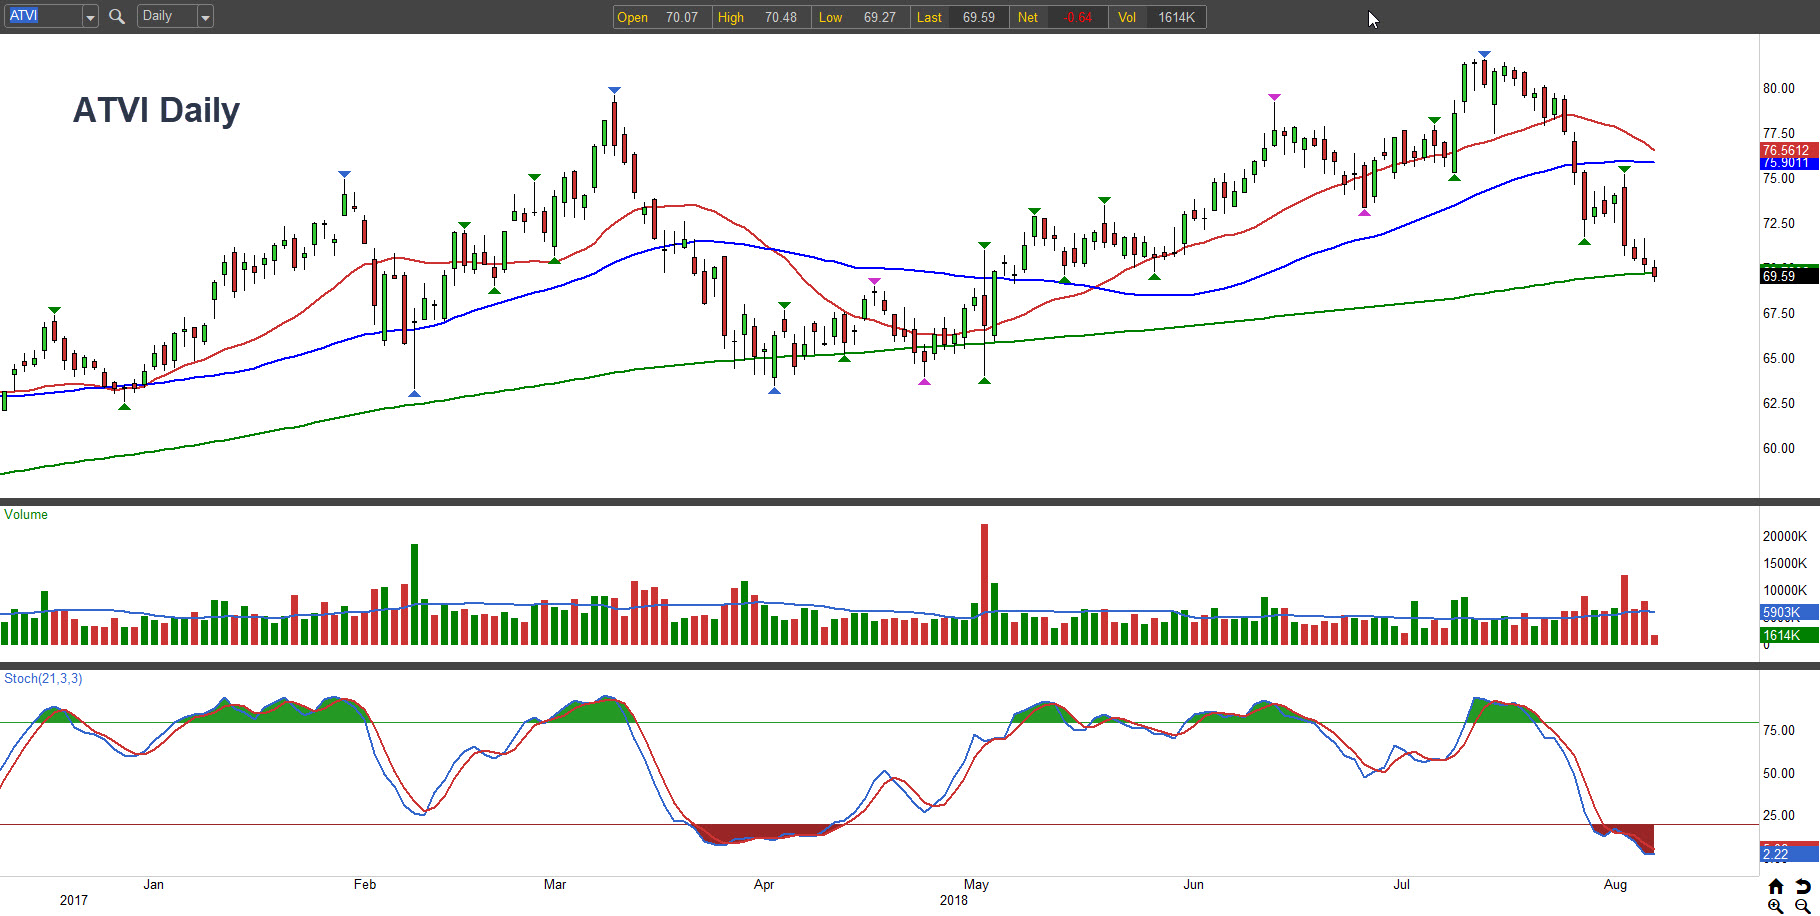Select the Volume pane label
Screen dimensions: 1820x916
pyautogui.click(x=26, y=515)
